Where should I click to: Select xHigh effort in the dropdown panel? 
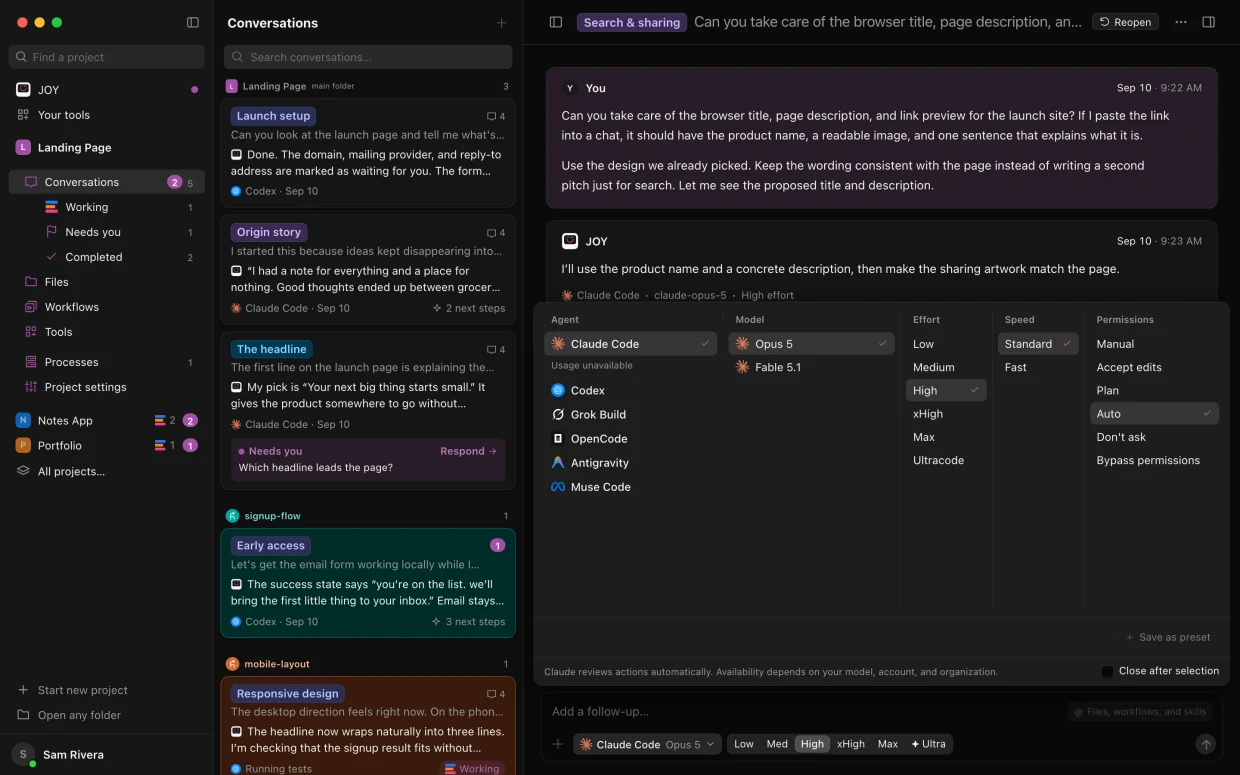946,414
